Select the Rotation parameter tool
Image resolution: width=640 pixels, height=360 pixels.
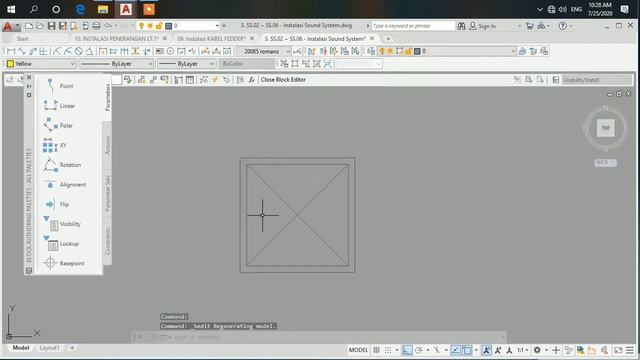[x=62, y=165]
